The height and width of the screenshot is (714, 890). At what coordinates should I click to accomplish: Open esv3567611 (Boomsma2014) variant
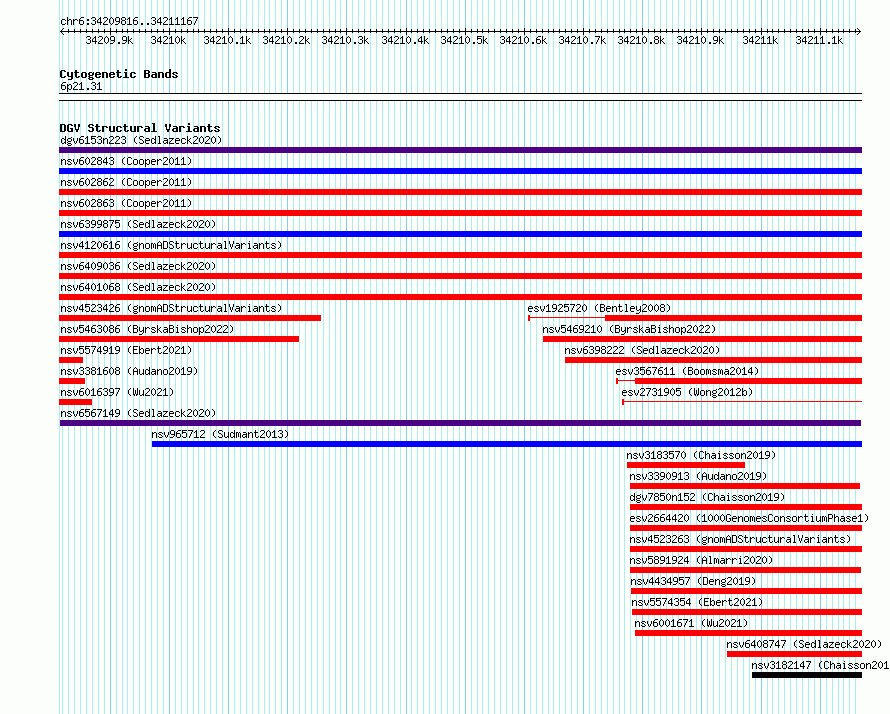[687, 371]
